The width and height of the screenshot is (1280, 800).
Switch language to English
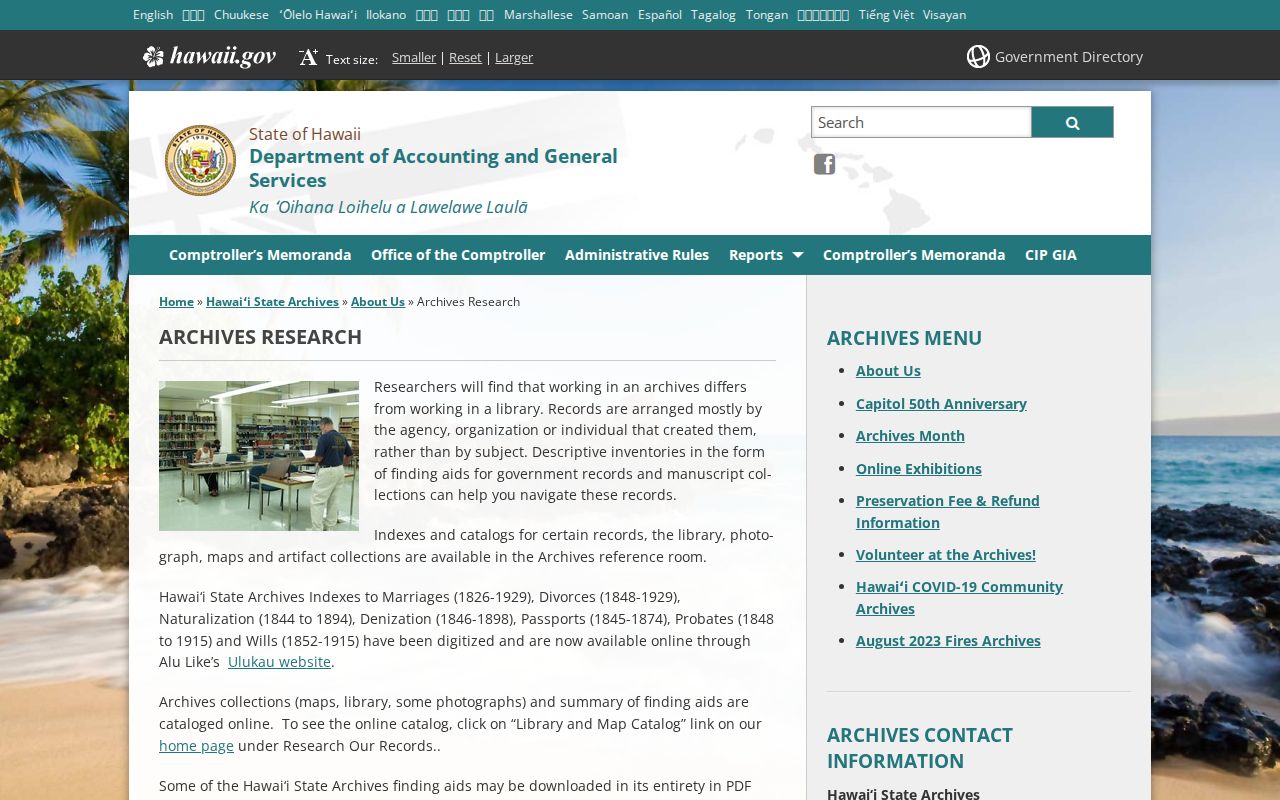click(x=153, y=14)
